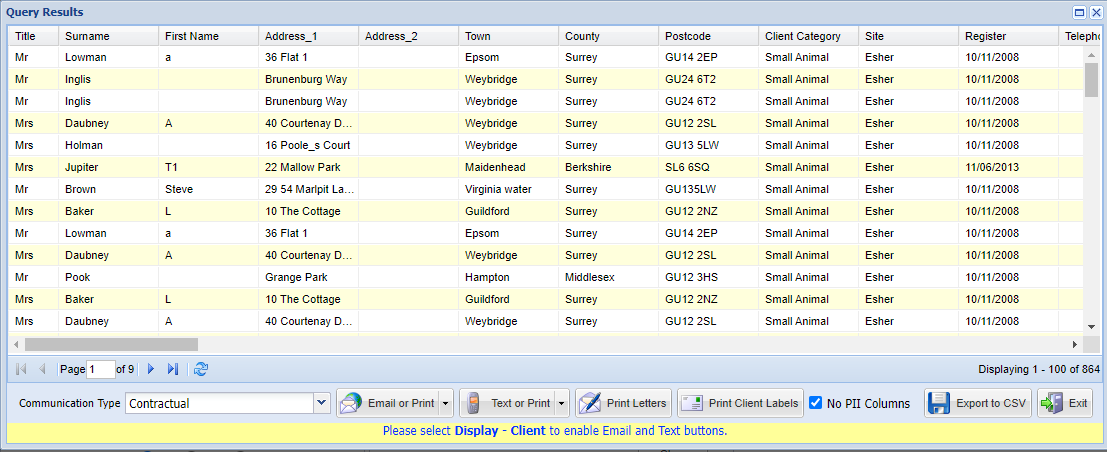Click the Grange Park address cell
Viewport: 1107px width, 452px height.
click(309, 277)
